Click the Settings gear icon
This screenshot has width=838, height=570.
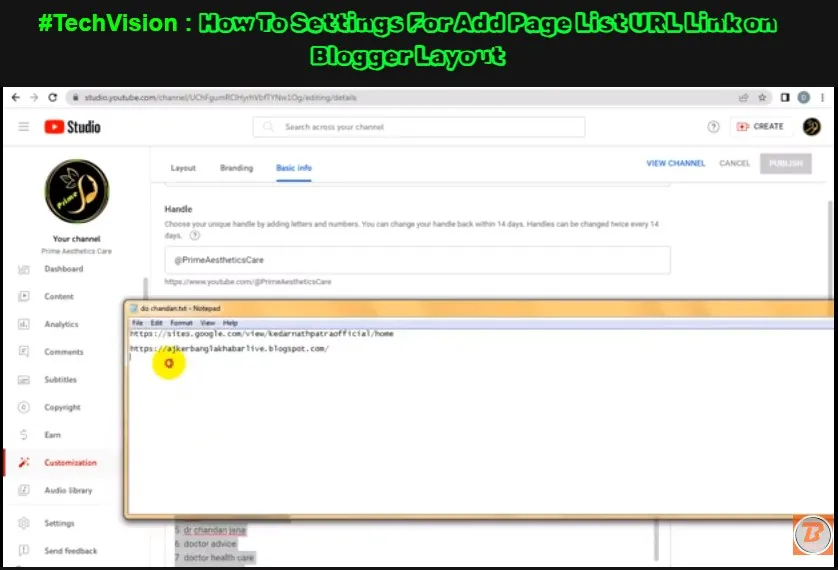coord(24,523)
